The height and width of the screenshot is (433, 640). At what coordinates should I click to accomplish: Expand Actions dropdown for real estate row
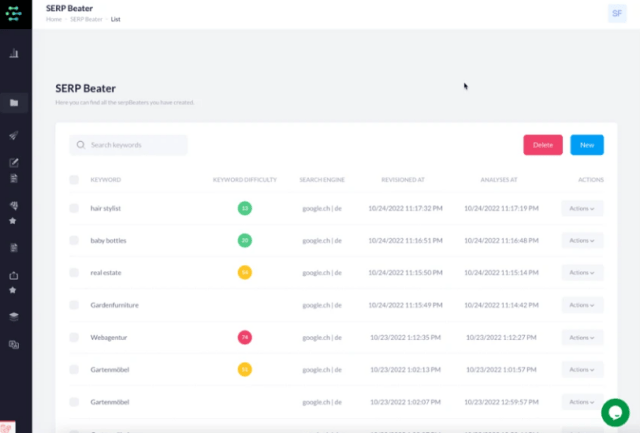point(582,273)
